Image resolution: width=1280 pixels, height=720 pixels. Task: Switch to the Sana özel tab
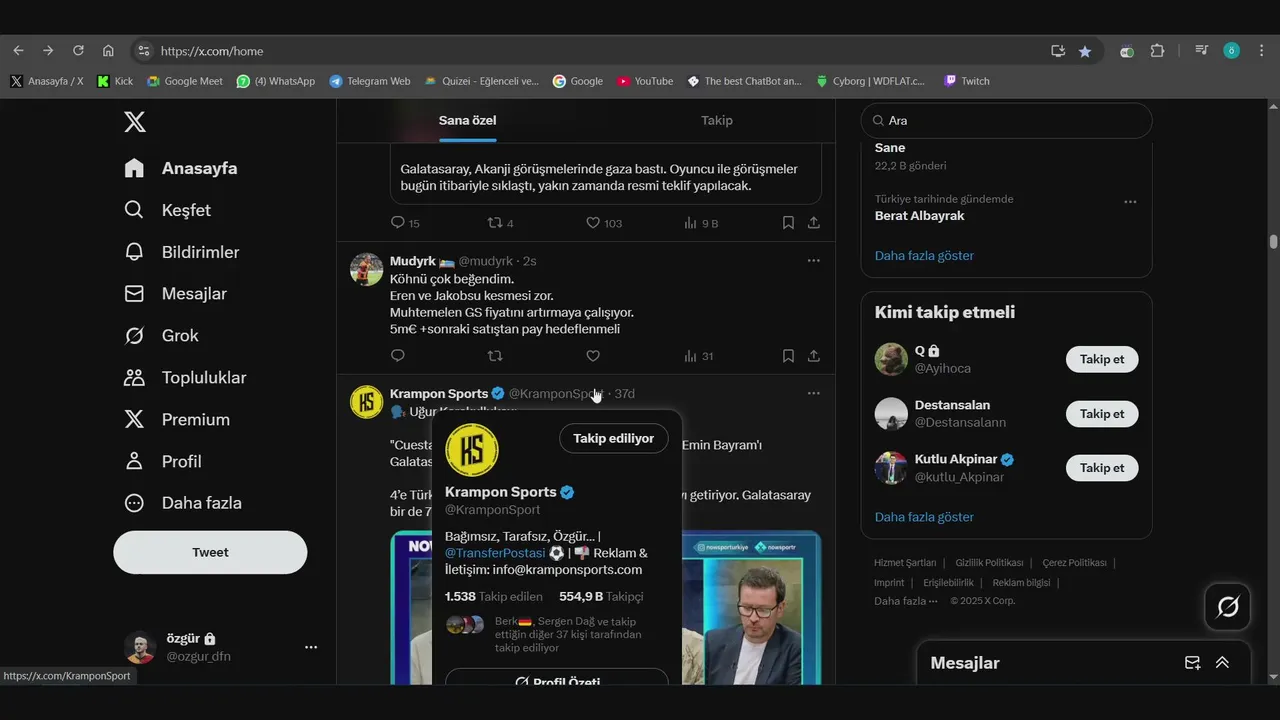[x=467, y=120]
